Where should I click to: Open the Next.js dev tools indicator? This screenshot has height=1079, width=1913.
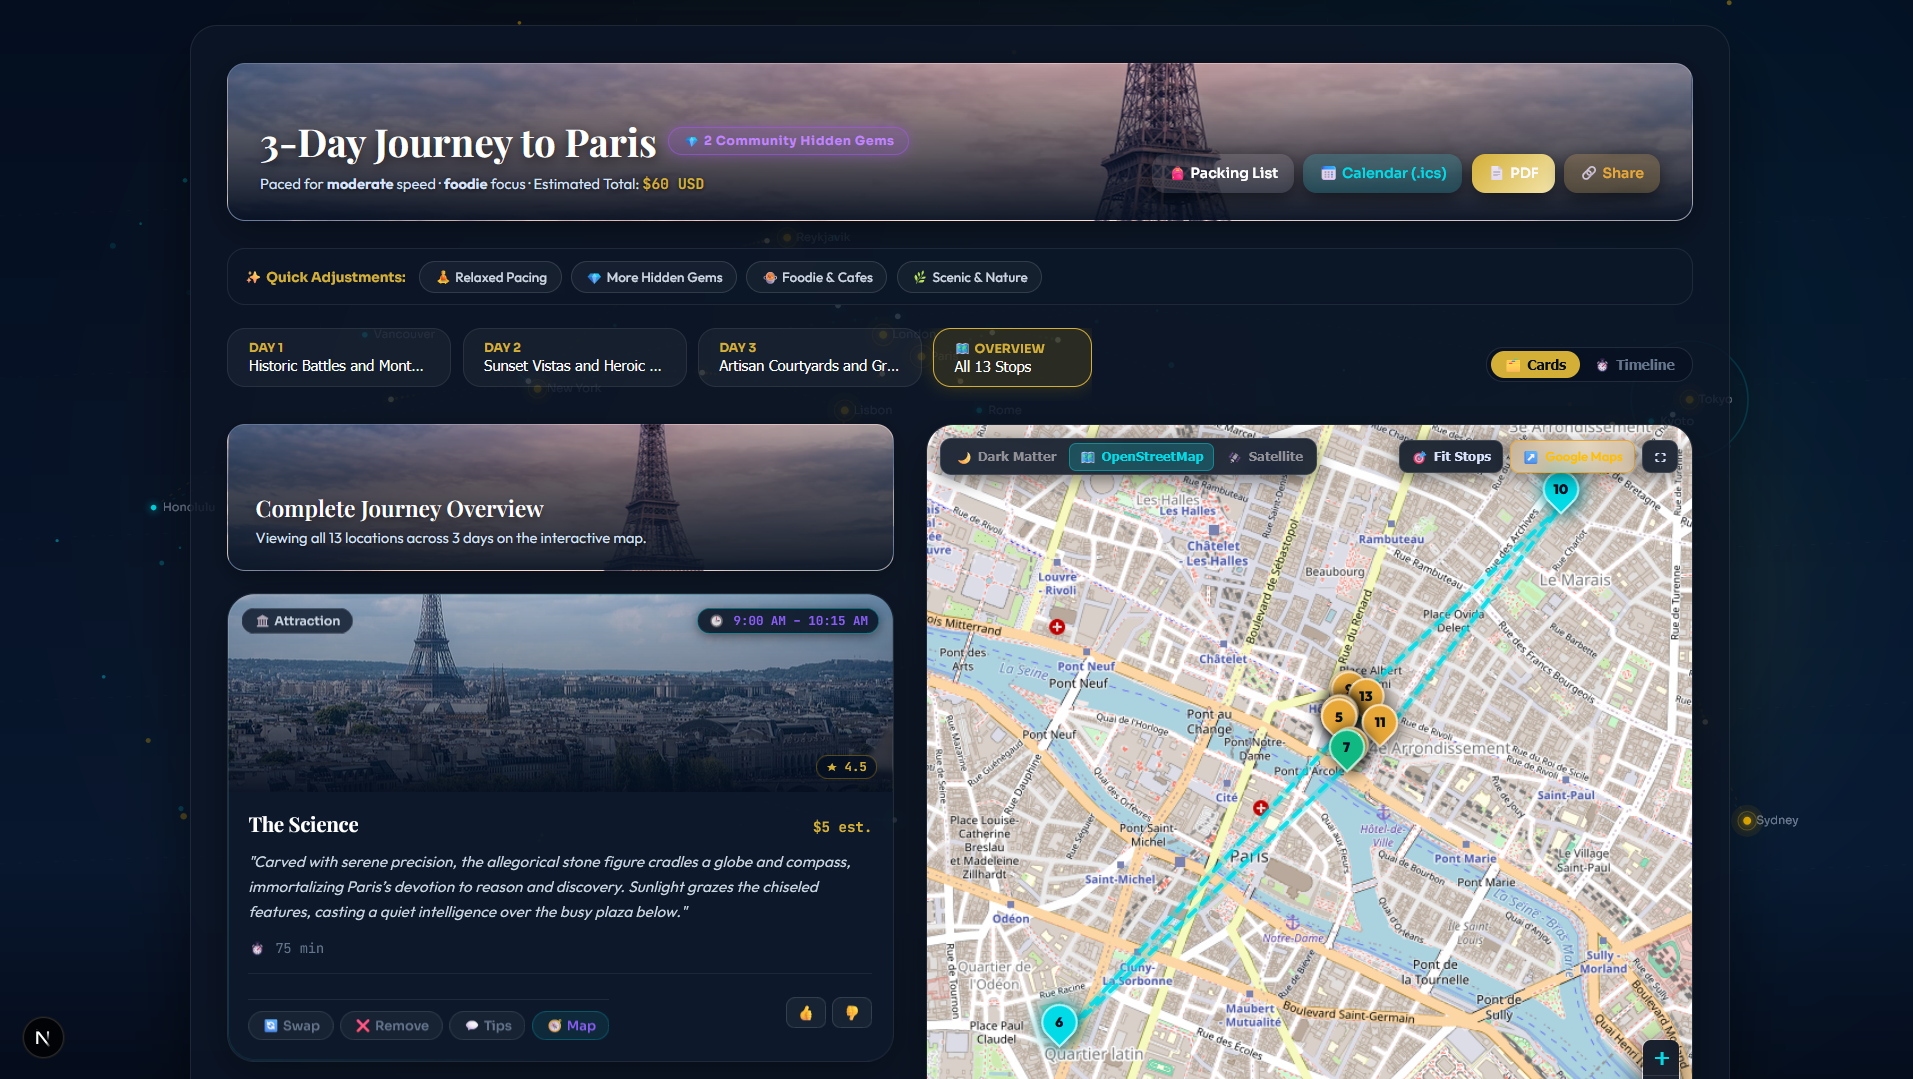(43, 1037)
